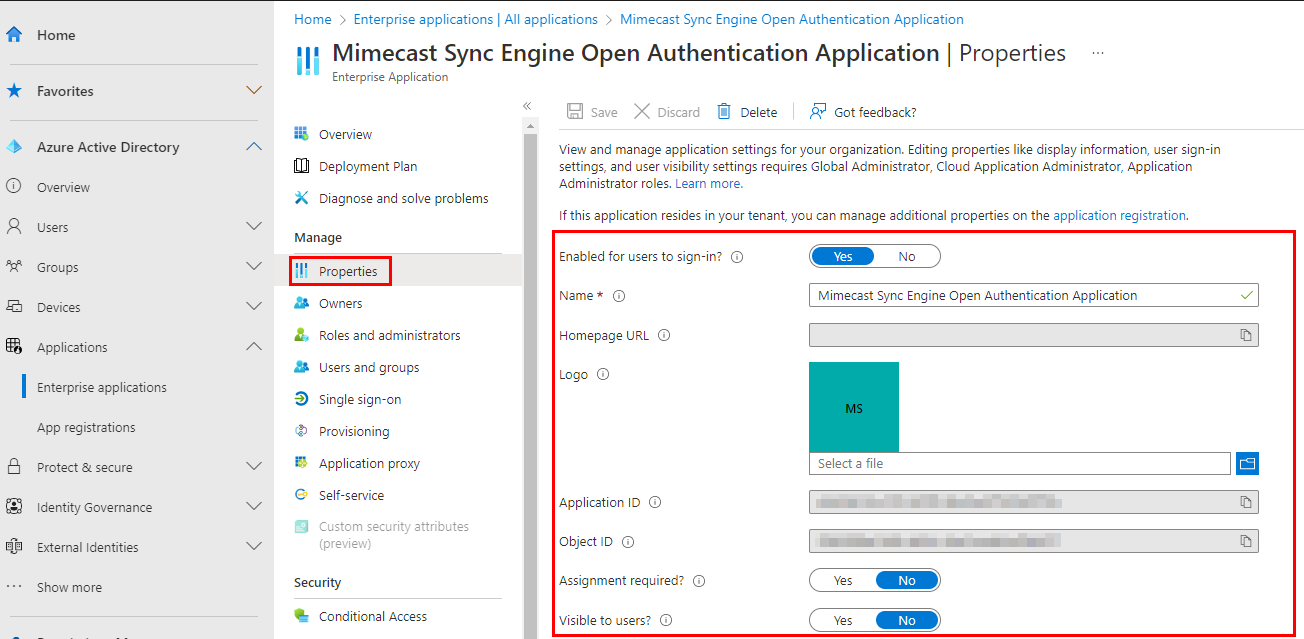Open the ellipsis more options next to title

(x=1098, y=53)
